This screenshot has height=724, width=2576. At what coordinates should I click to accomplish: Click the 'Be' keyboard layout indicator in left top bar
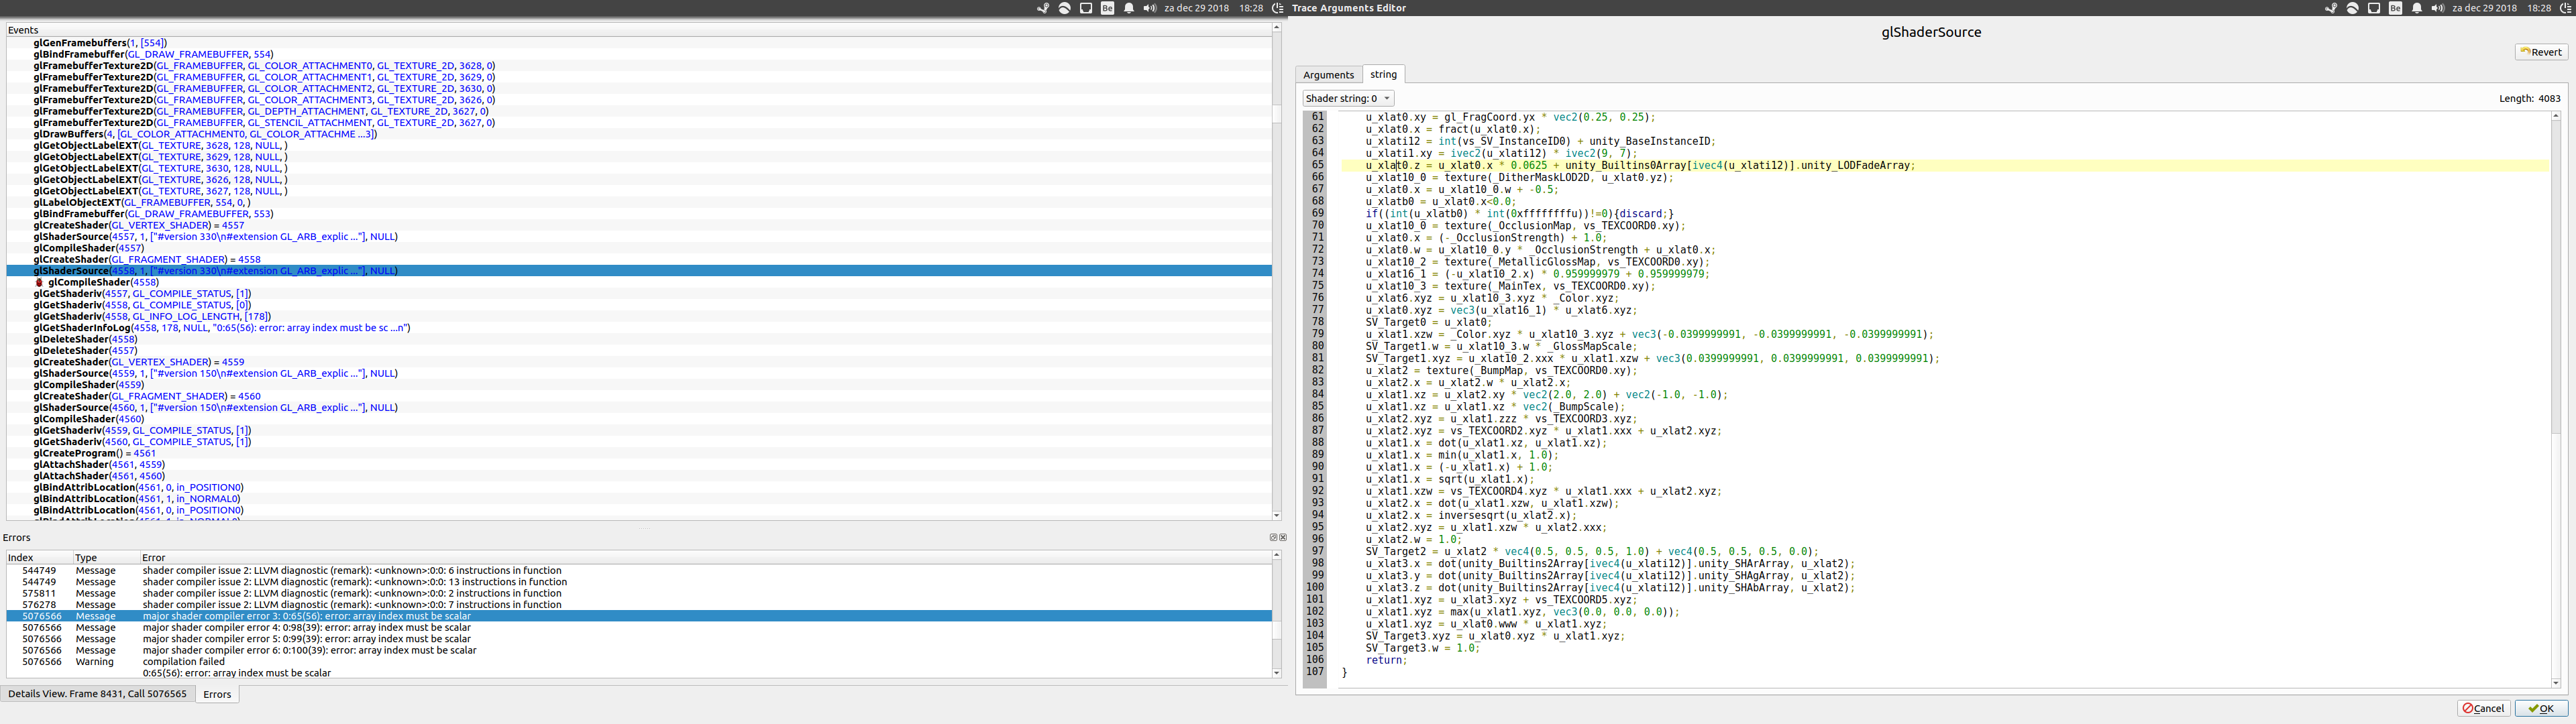pyautogui.click(x=1107, y=8)
